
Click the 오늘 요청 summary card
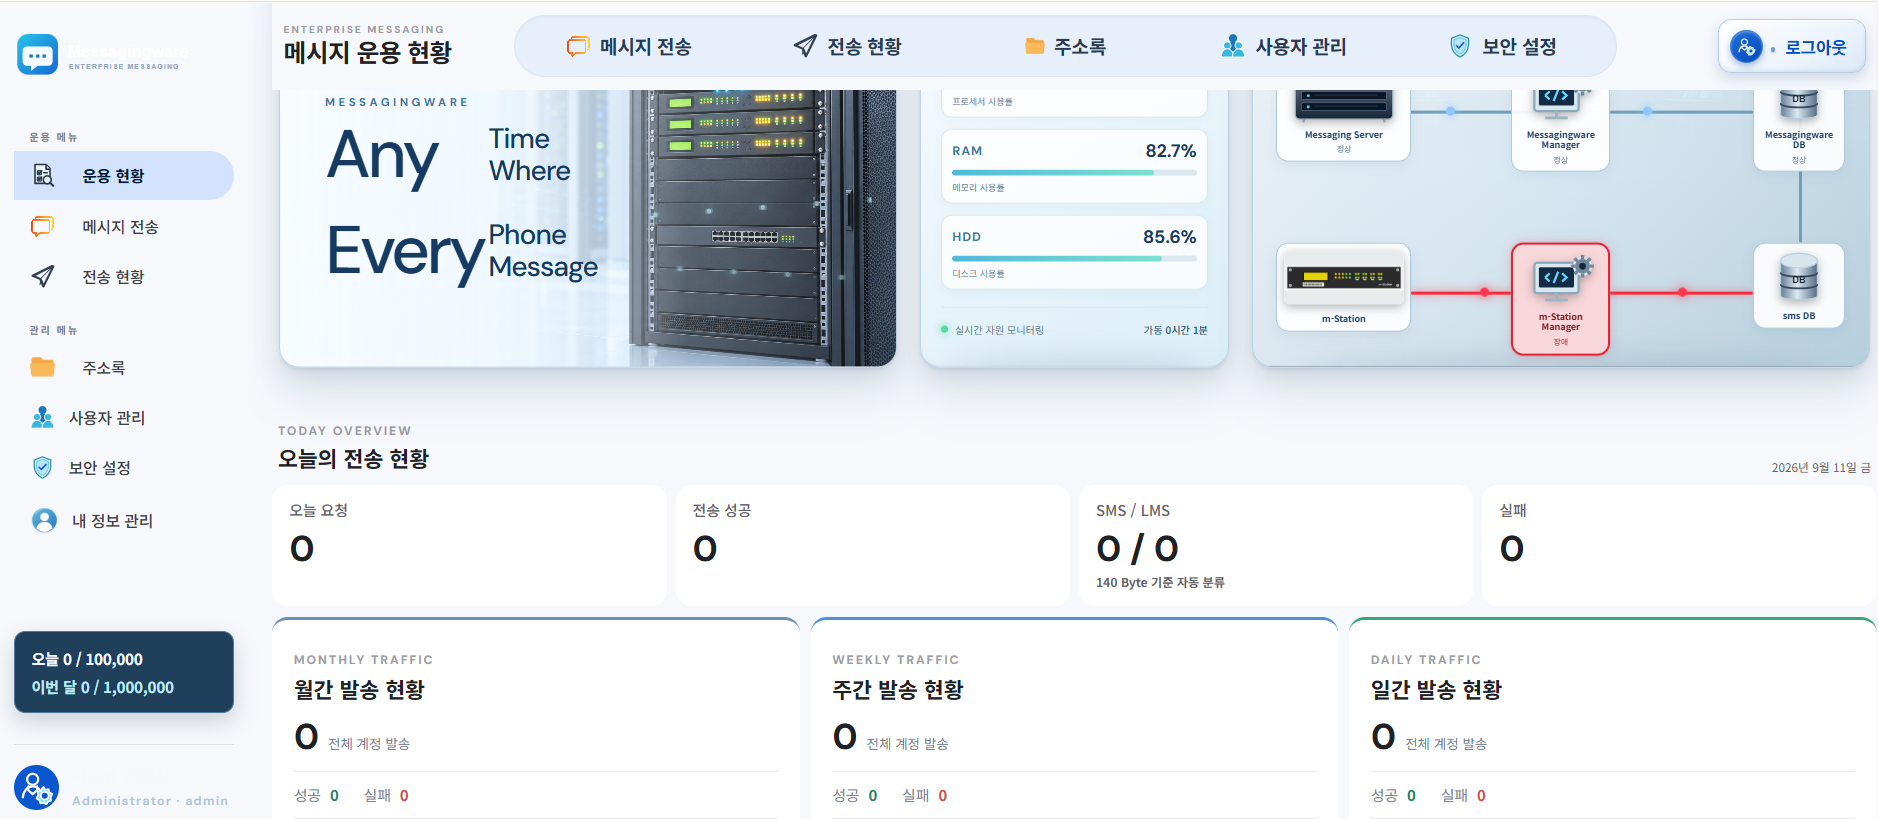469,545
